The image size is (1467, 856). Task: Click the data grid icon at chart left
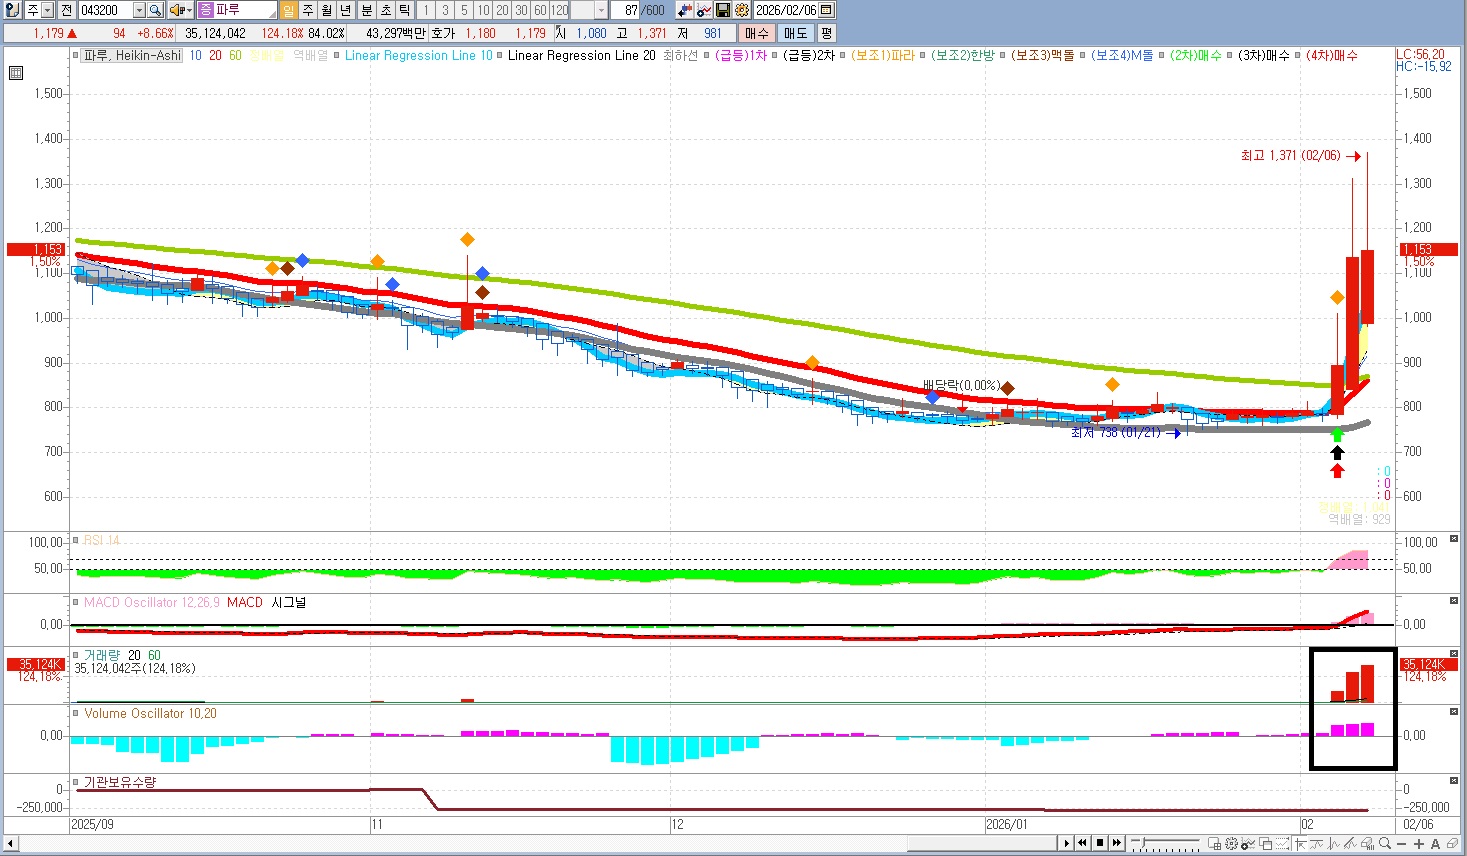coord(16,73)
